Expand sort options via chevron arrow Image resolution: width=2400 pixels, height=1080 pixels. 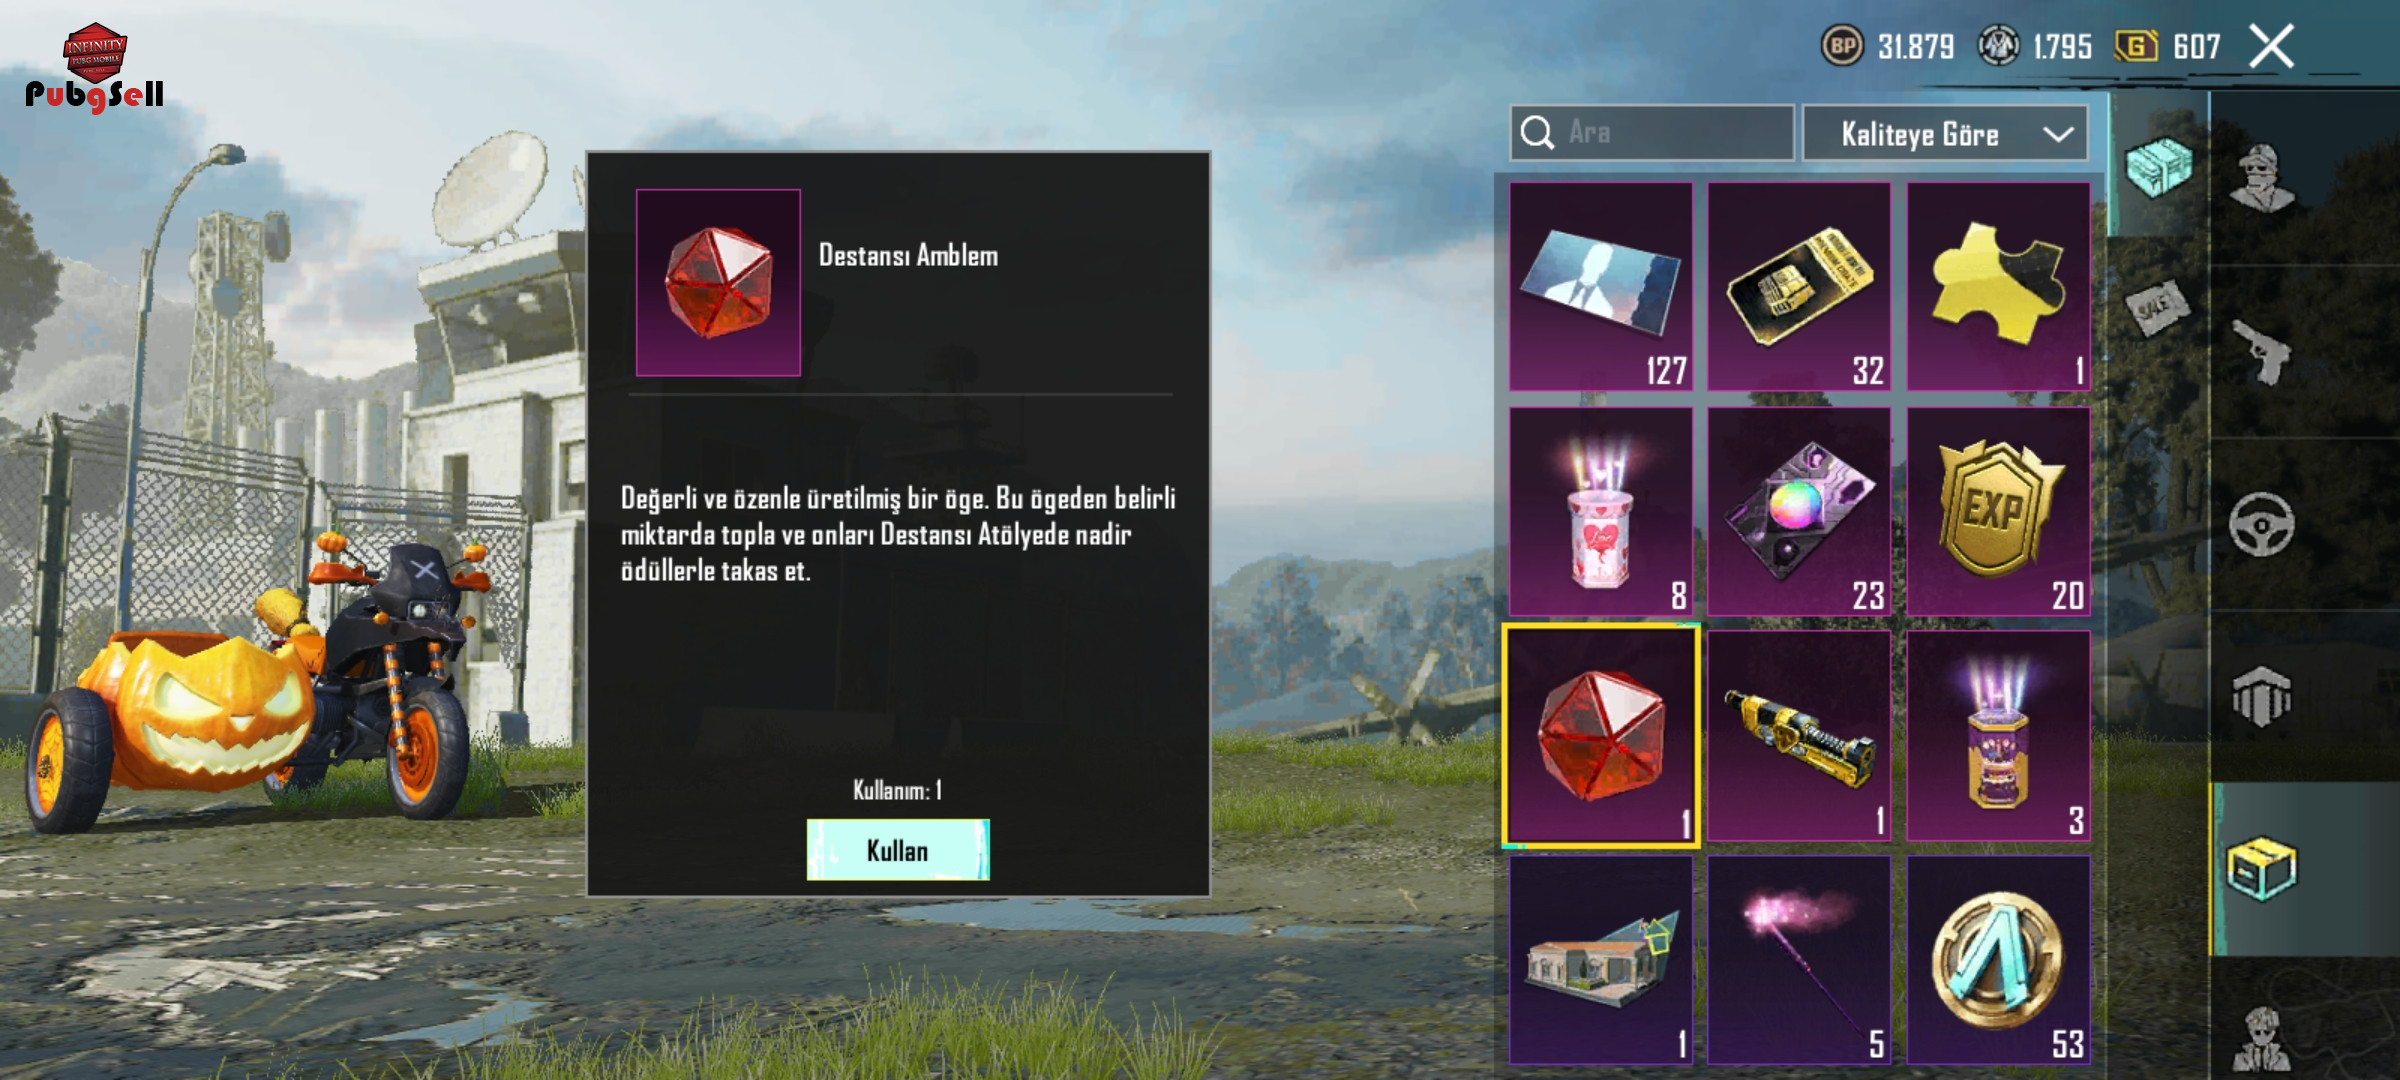(x=2058, y=134)
